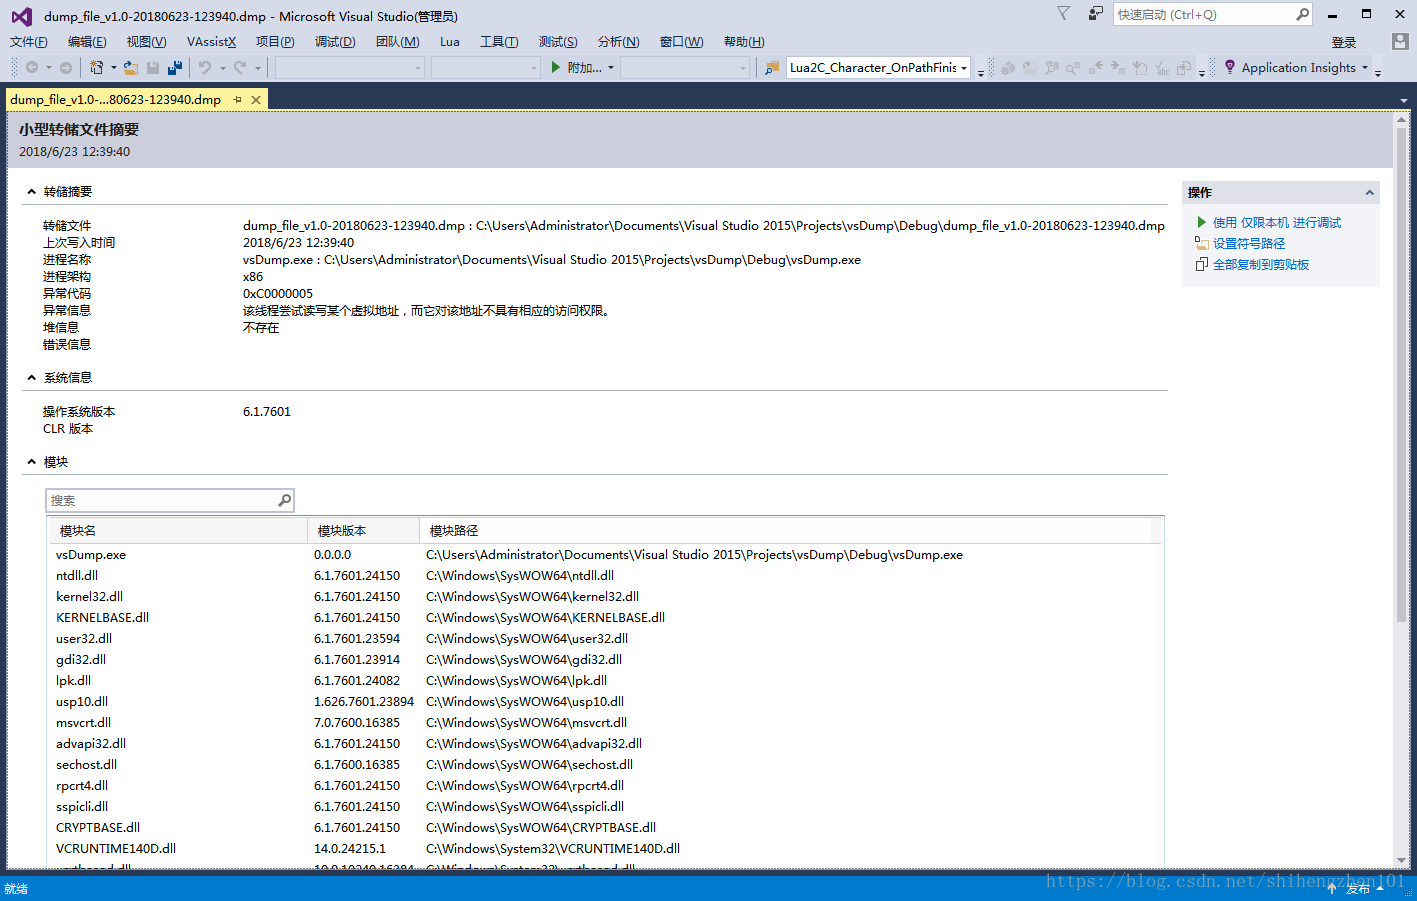The image size is (1417, 901).
Task: Click 设置符号路径 link
Action: (x=1249, y=244)
